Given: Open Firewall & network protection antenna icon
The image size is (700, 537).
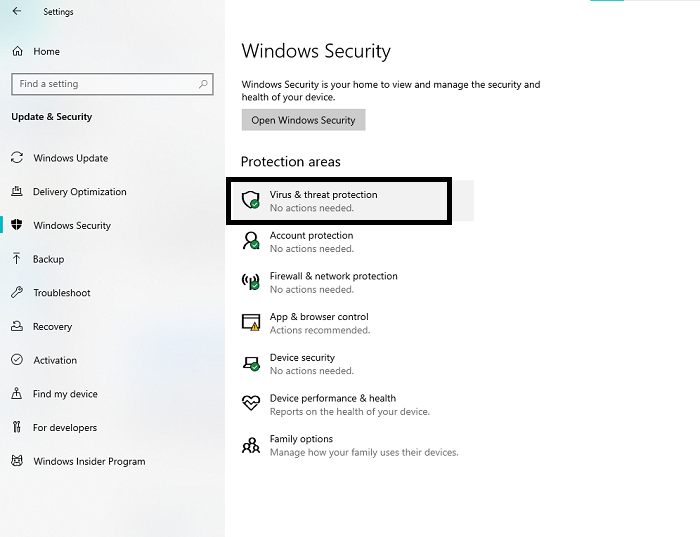Looking at the screenshot, I should click(251, 281).
